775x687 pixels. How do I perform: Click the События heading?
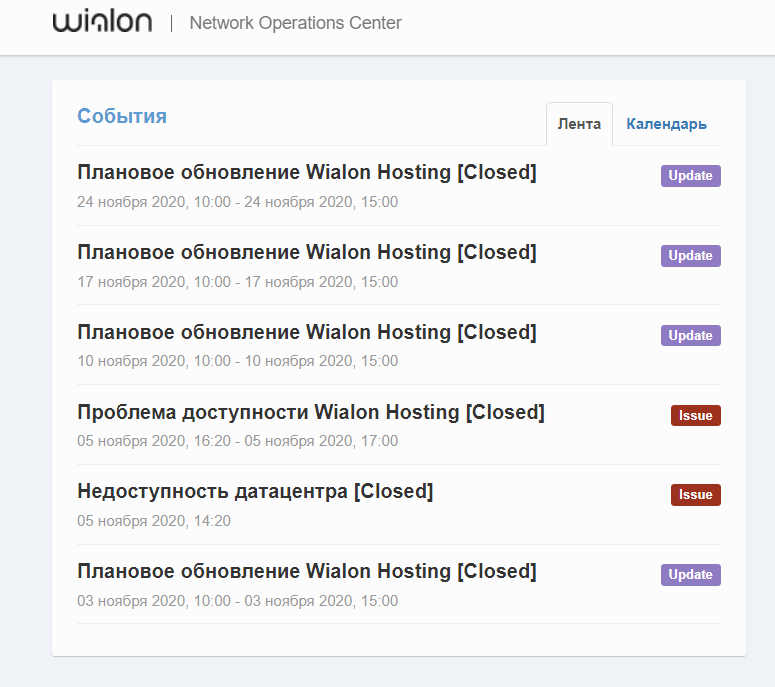(x=122, y=116)
